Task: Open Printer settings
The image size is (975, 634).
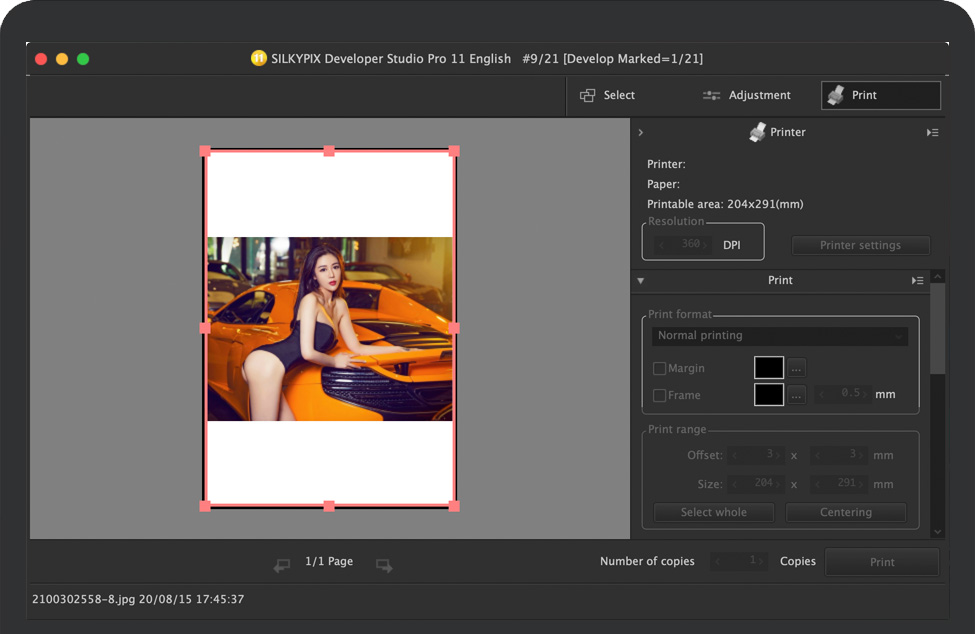Action: point(860,245)
